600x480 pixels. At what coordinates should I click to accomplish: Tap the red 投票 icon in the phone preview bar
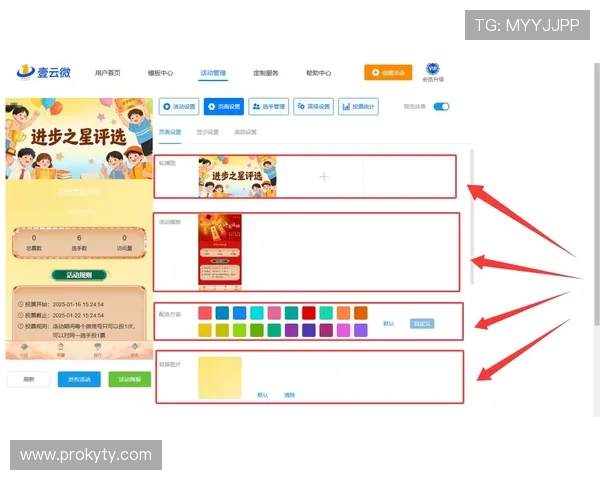(x=60, y=350)
